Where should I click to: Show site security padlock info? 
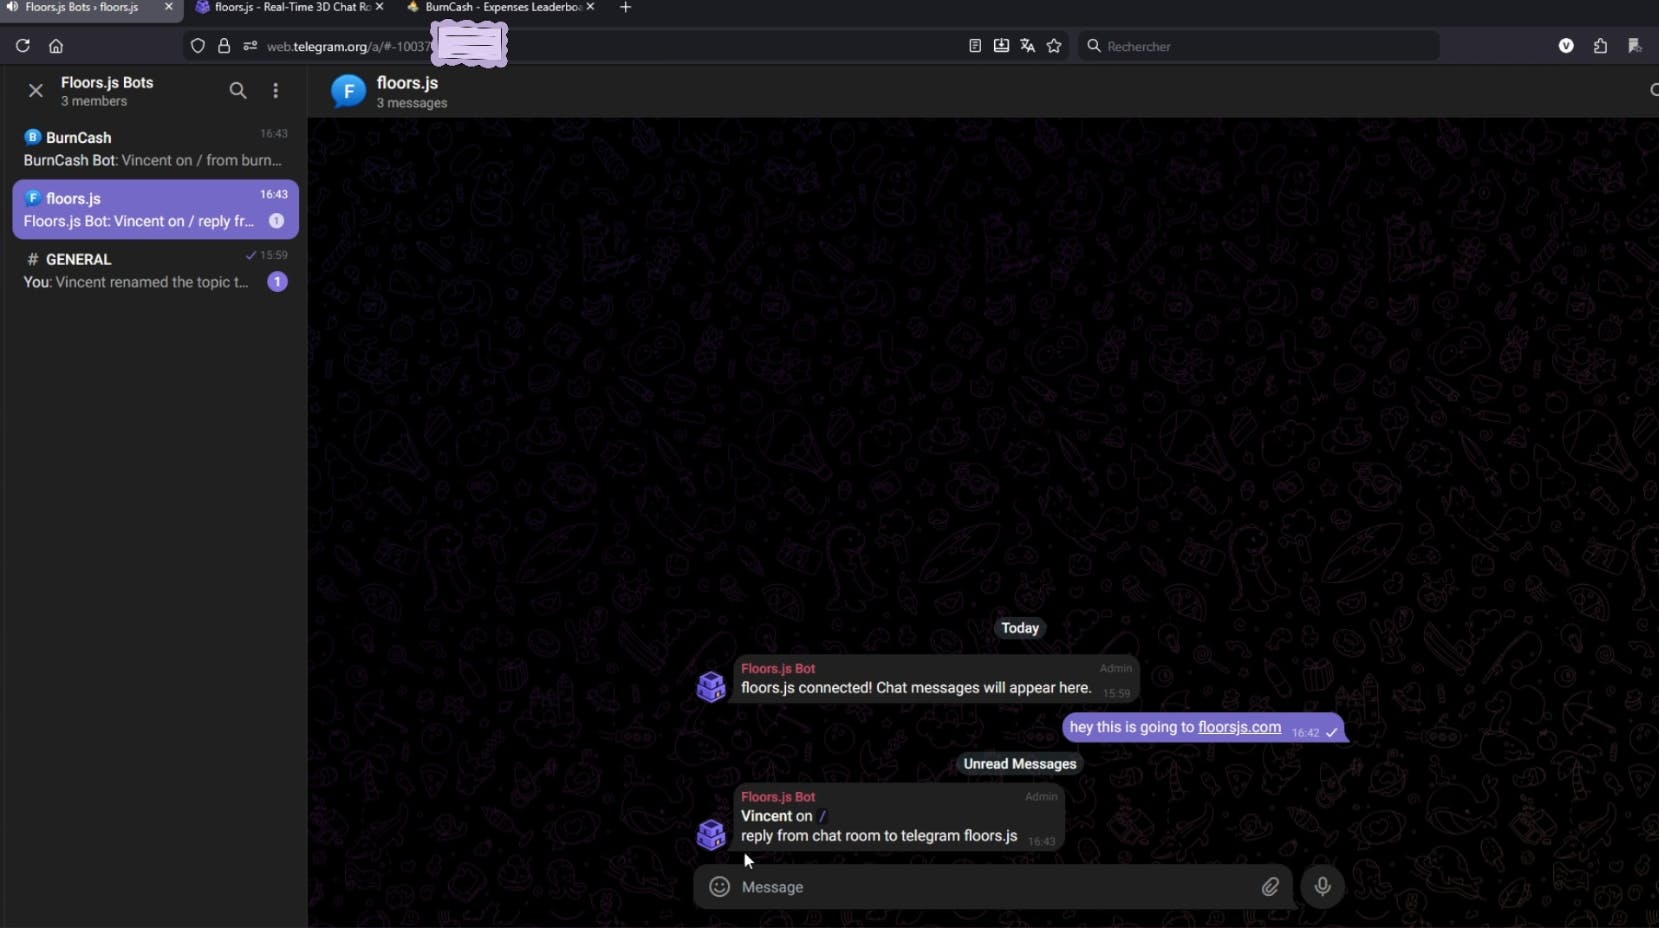pyautogui.click(x=224, y=46)
